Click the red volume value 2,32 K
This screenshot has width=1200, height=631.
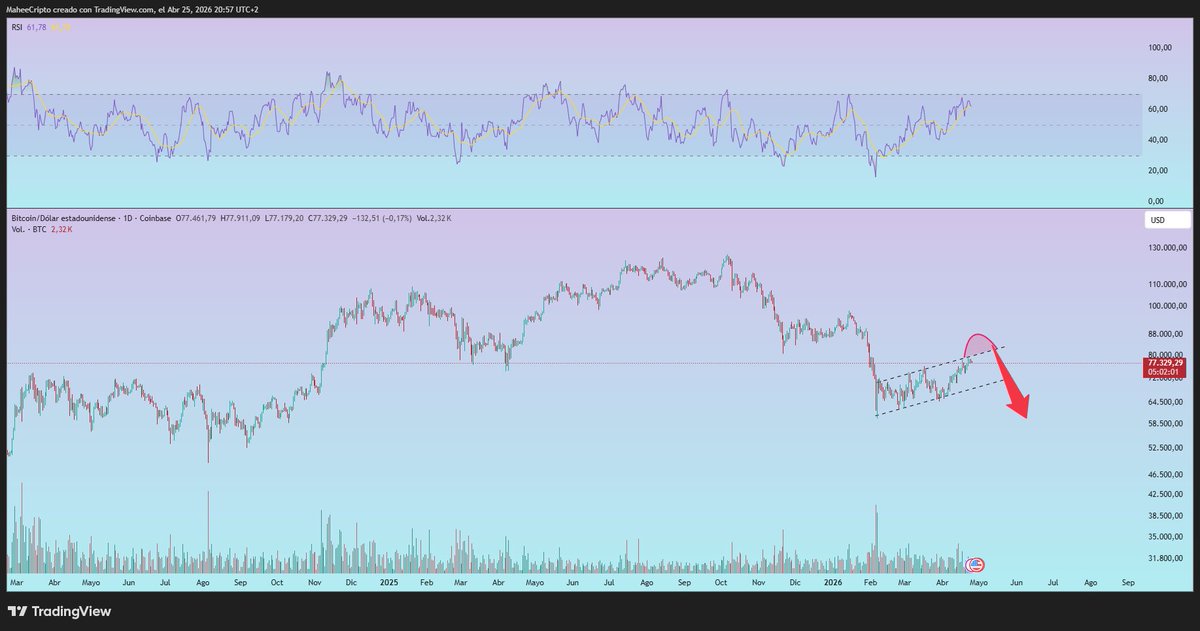coord(61,229)
